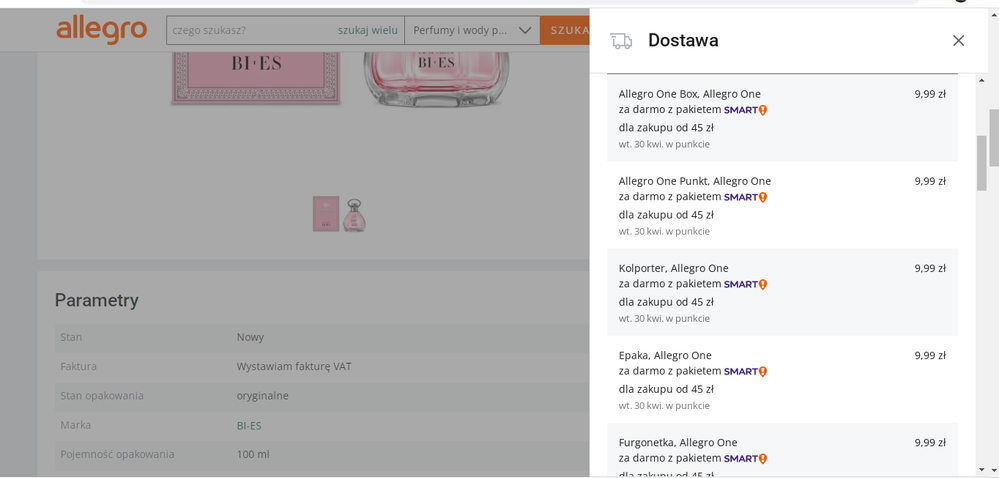999x478 pixels.
Task: Click the perfume box thumbnail
Action: coord(326,214)
